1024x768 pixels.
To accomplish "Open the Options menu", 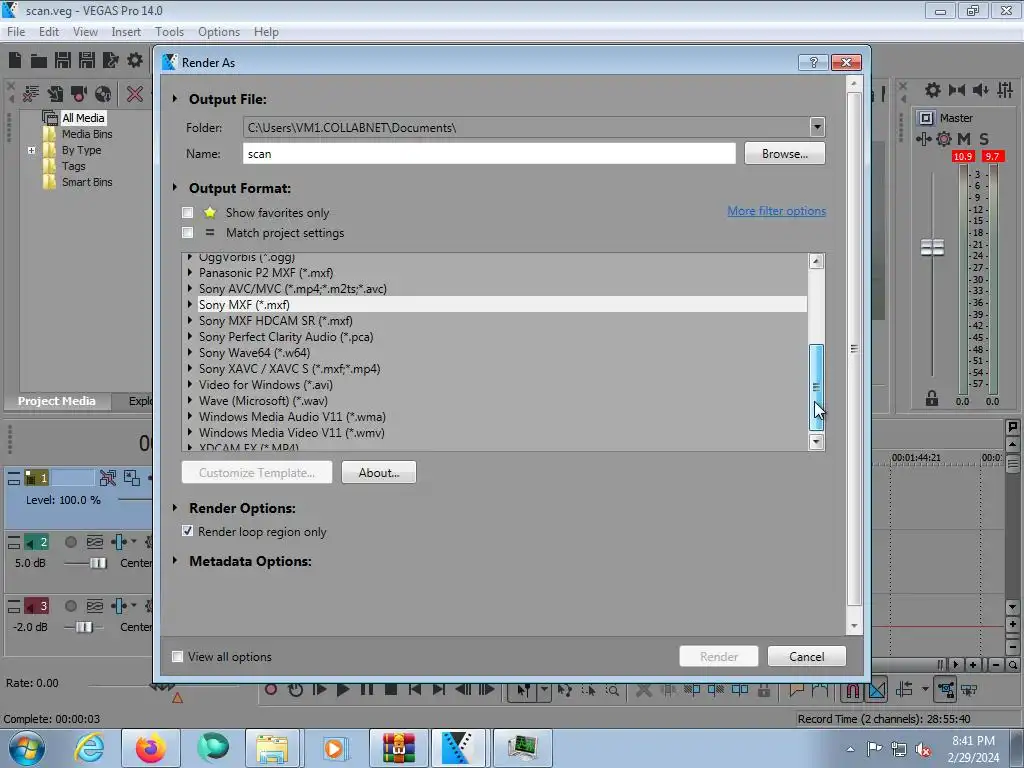I will point(219,31).
